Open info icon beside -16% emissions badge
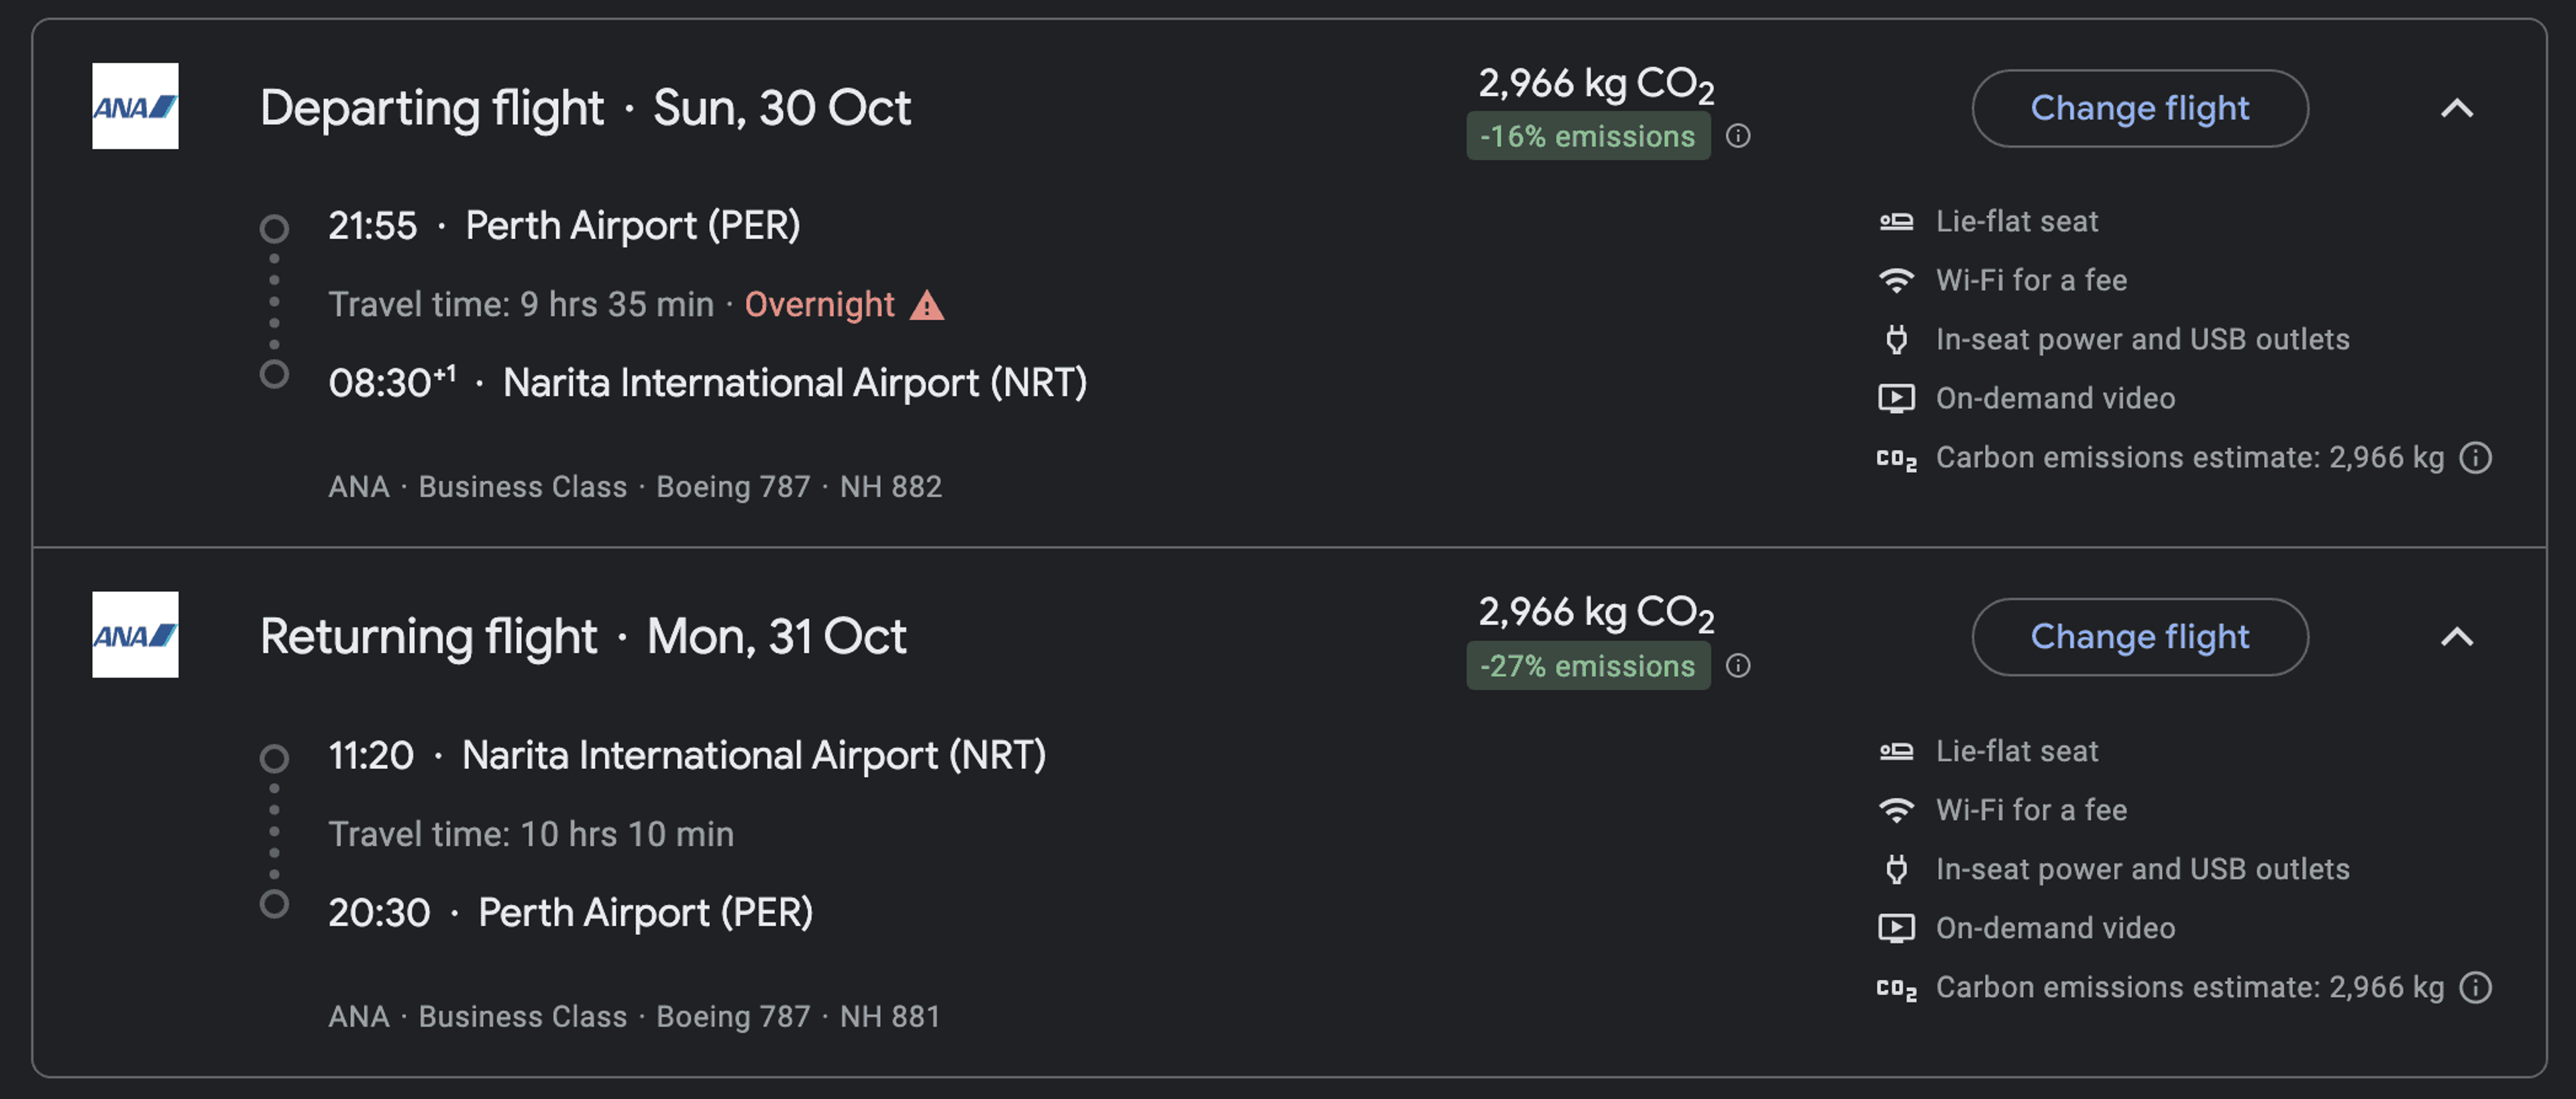This screenshot has height=1099, width=2576. 1738,136
